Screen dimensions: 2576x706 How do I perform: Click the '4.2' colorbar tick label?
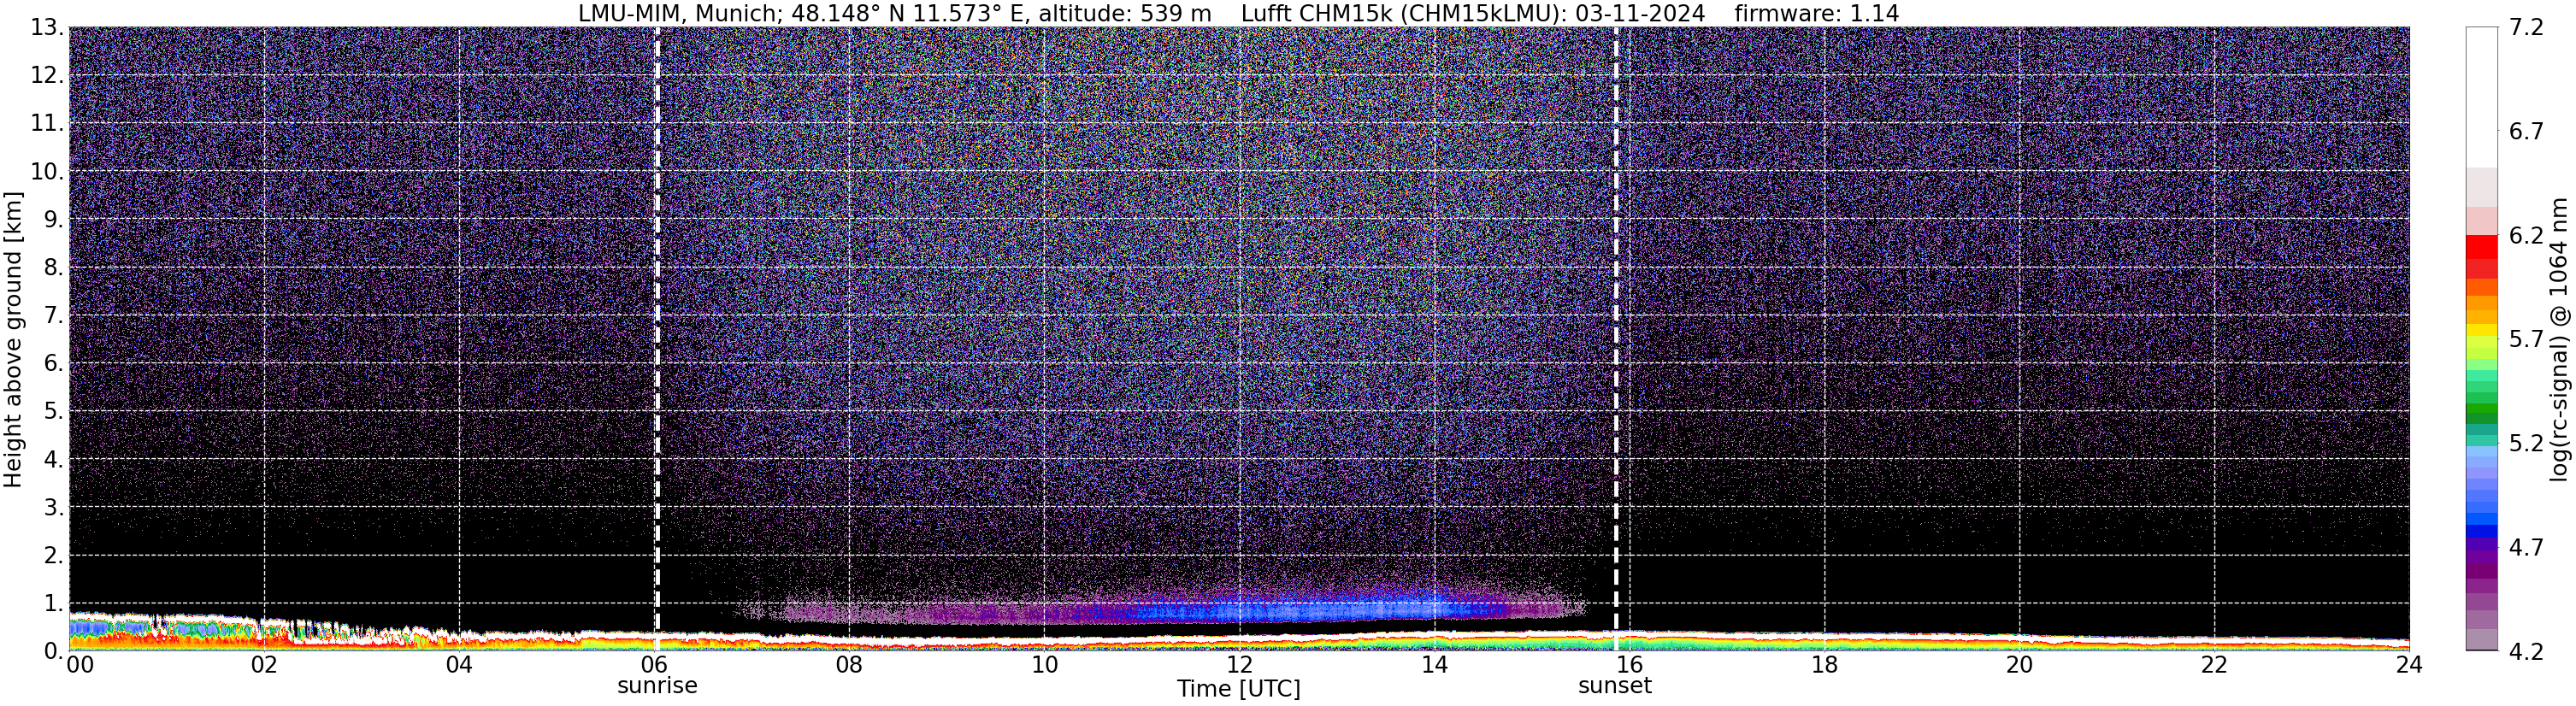pyautogui.click(x=2526, y=651)
